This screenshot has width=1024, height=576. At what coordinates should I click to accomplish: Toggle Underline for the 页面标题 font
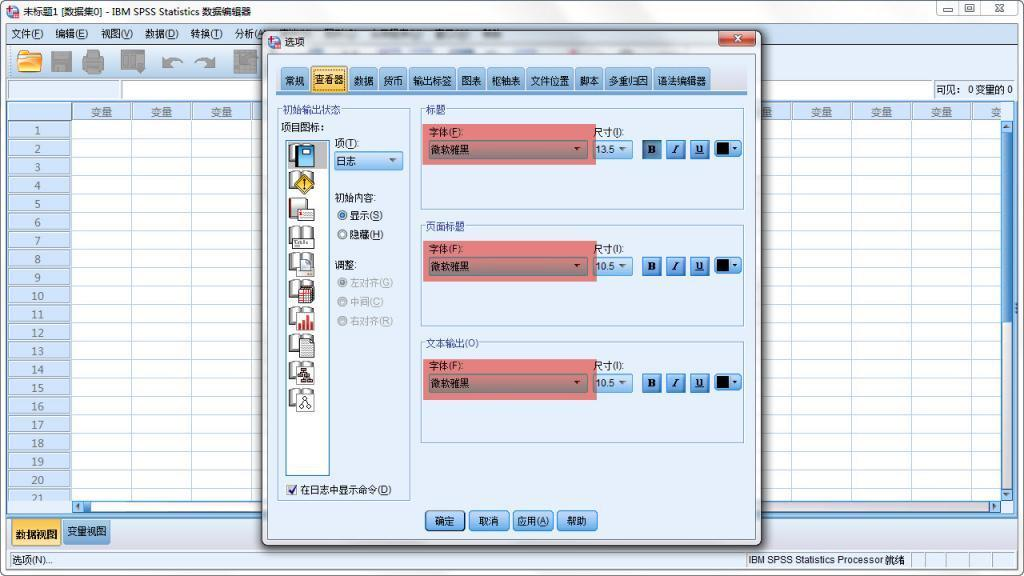[699, 266]
